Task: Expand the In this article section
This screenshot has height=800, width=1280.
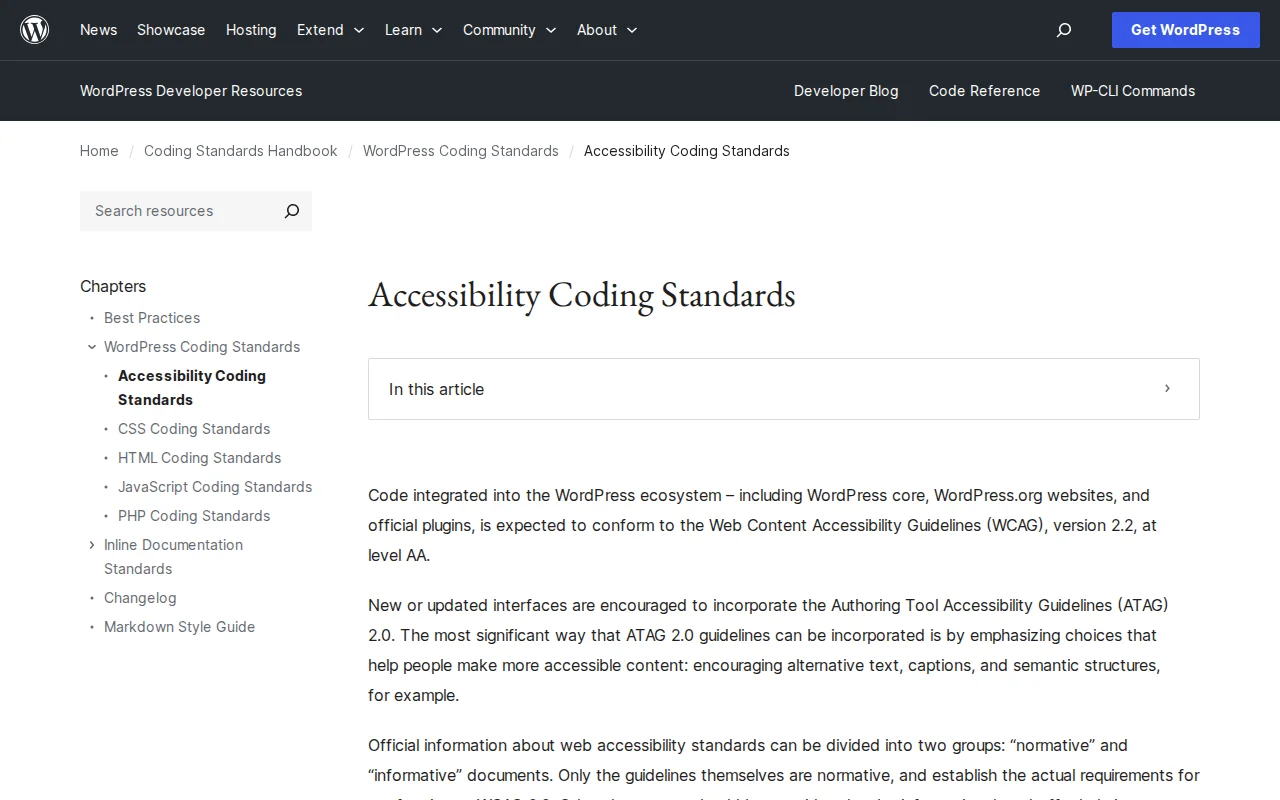Action: coord(1166,389)
